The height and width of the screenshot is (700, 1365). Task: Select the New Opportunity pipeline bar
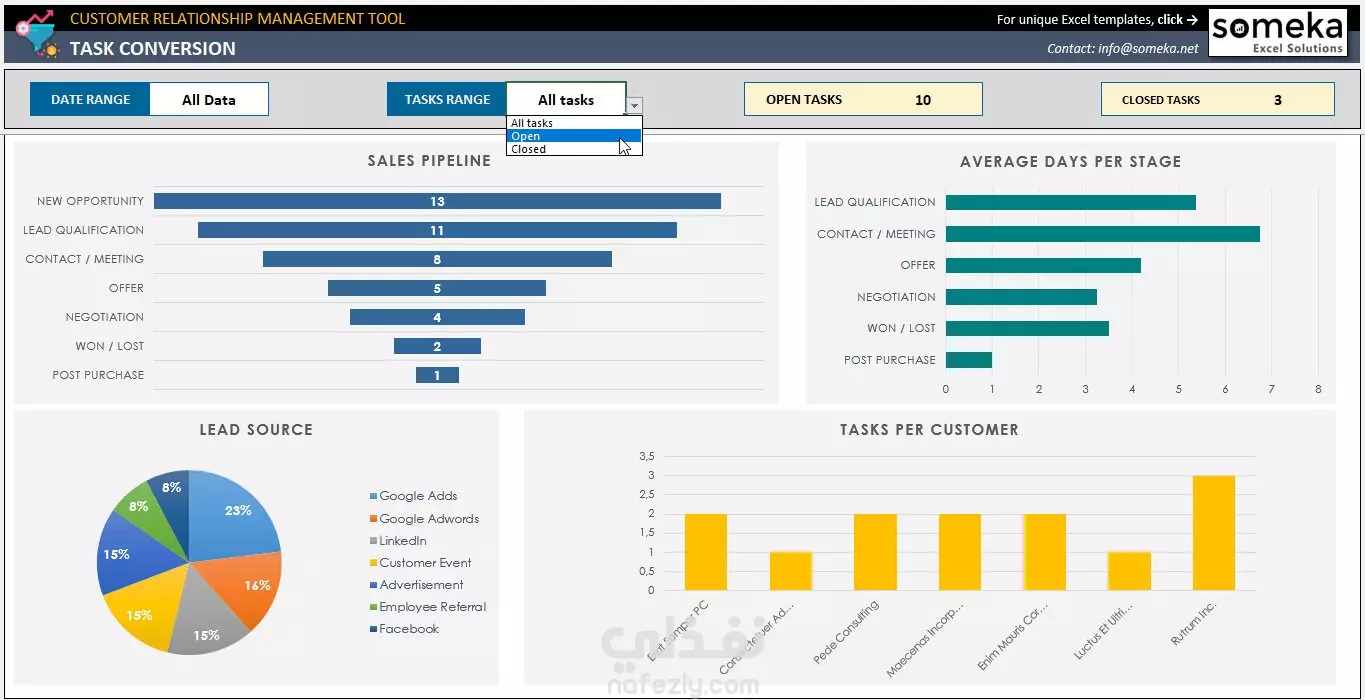coord(437,201)
